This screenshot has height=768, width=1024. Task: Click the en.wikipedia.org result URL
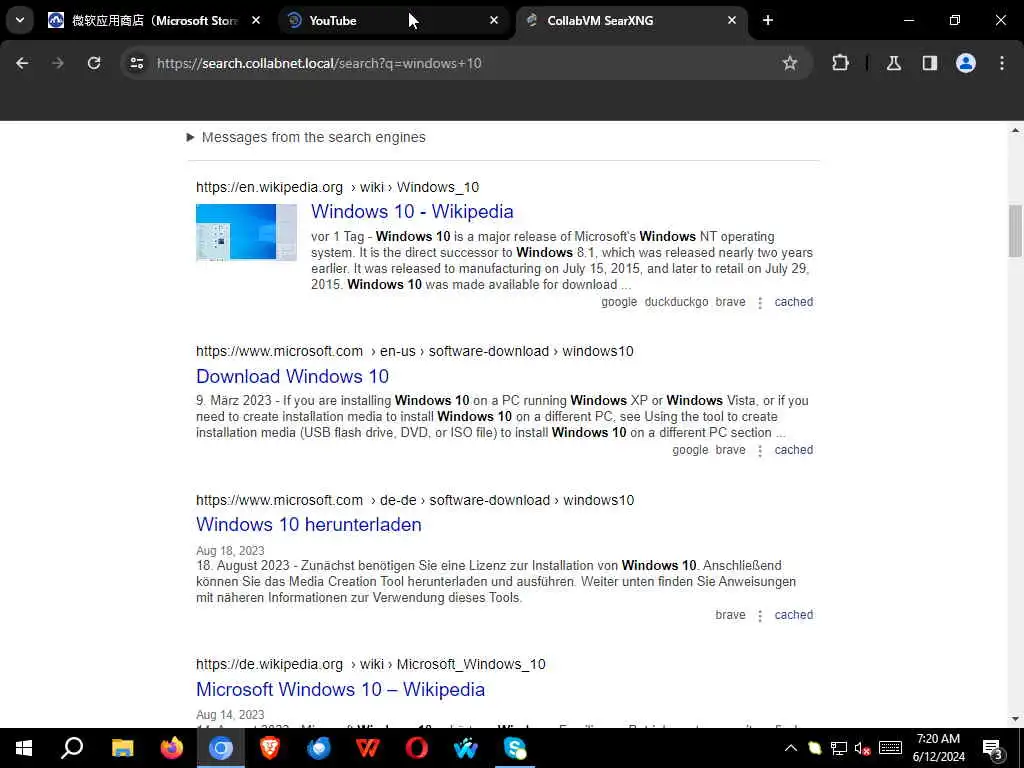coord(337,187)
